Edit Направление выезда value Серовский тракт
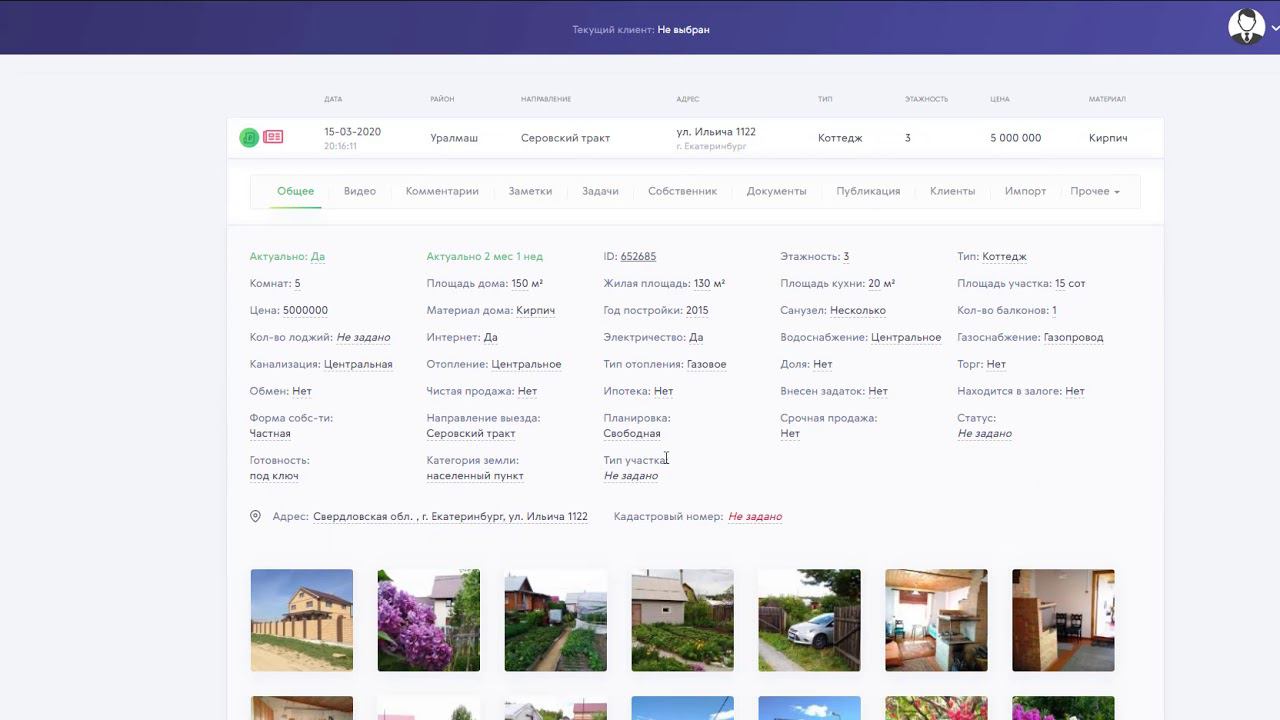This screenshot has height=720, width=1280. click(471, 434)
